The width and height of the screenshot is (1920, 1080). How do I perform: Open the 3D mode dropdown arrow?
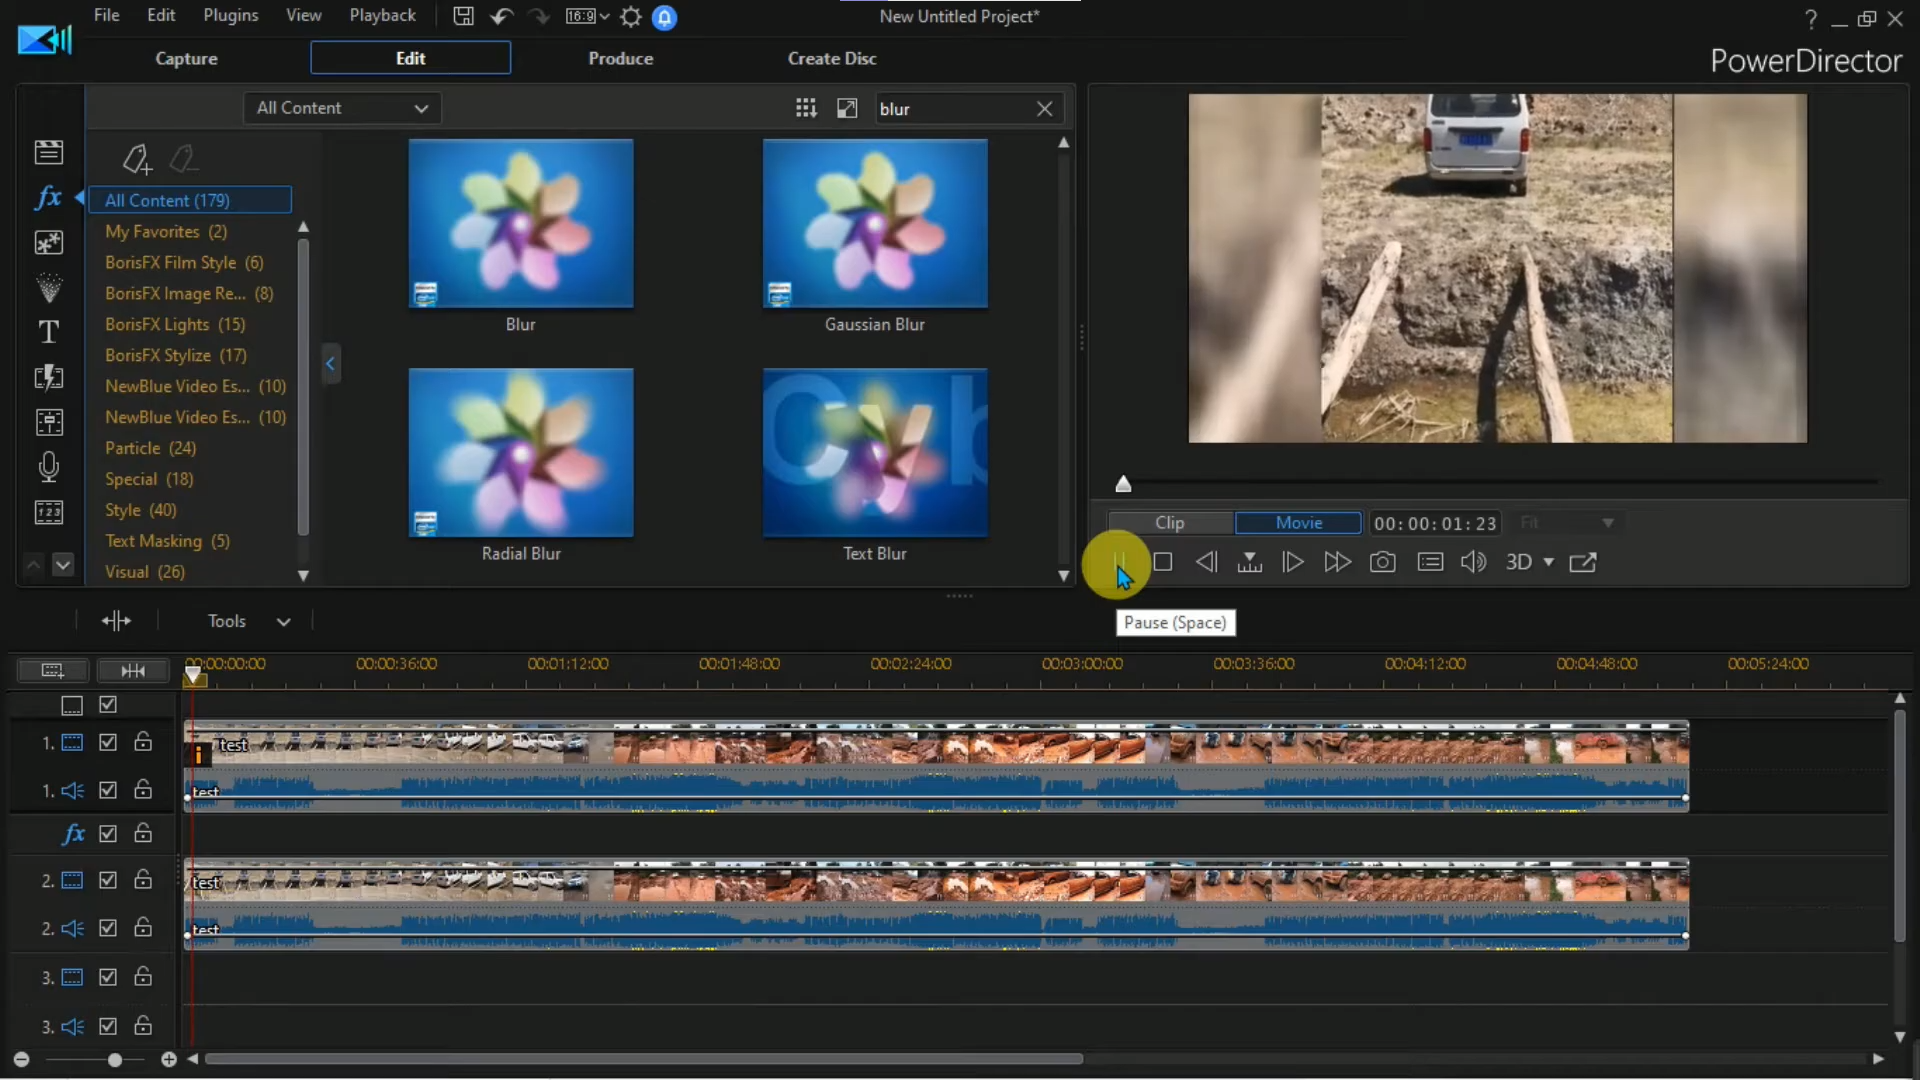pos(1549,562)
